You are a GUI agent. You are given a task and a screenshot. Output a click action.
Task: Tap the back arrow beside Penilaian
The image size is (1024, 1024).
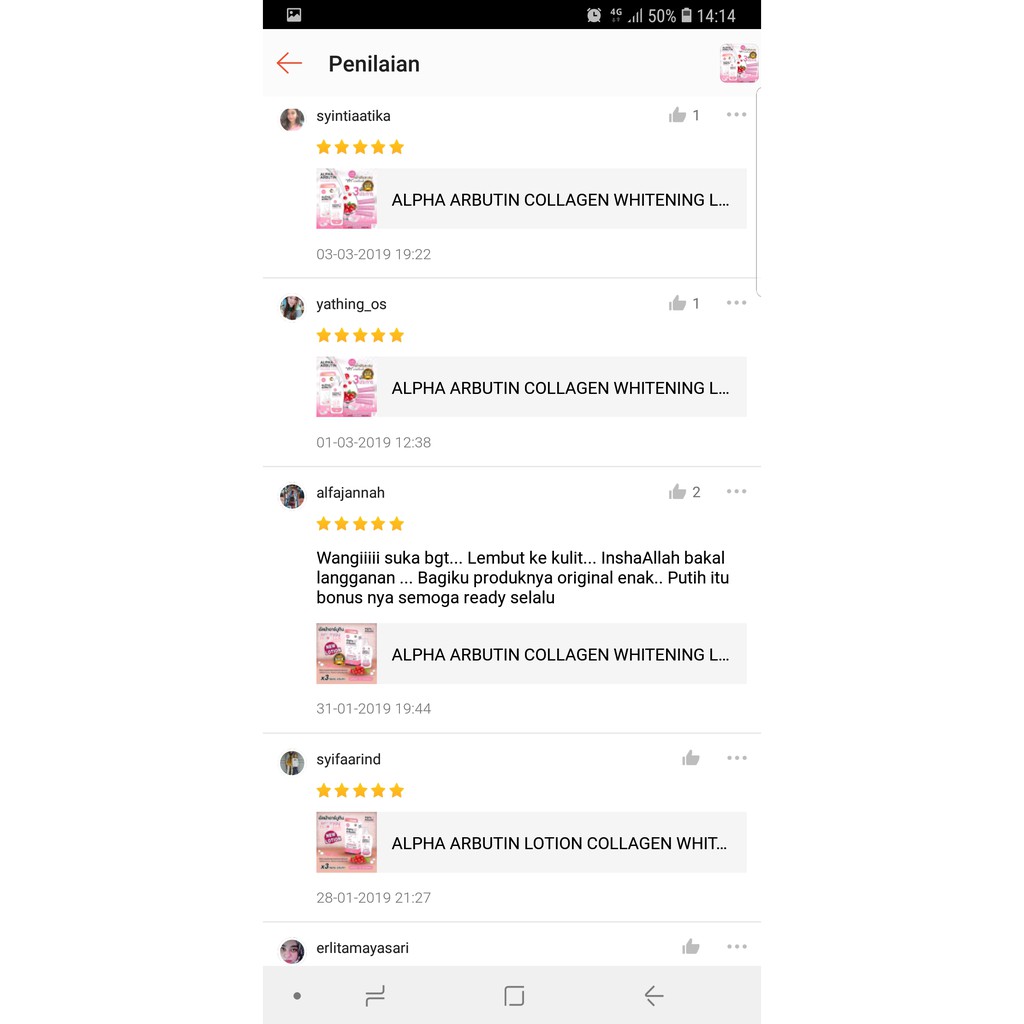[x=289, y=63]
